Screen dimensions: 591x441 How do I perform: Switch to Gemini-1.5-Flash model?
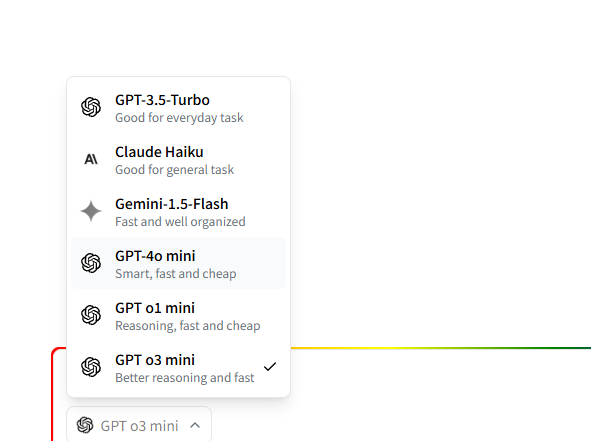178,211
